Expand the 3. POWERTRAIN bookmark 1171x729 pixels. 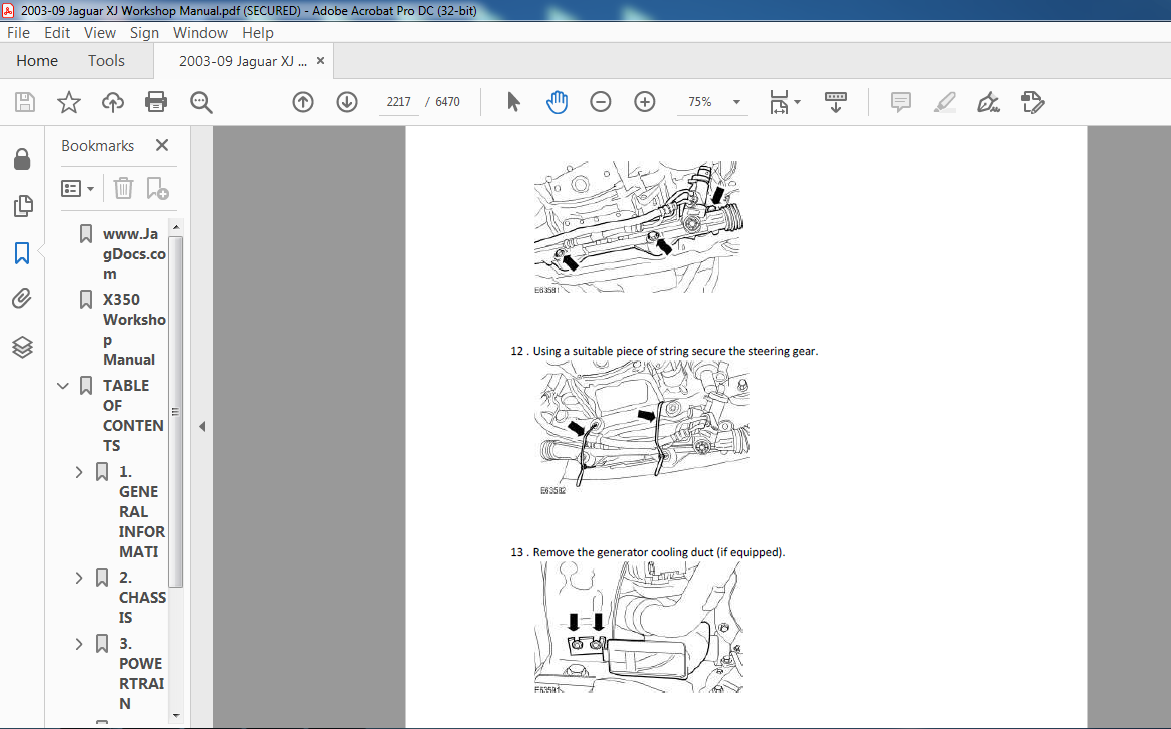coord(79,644)
